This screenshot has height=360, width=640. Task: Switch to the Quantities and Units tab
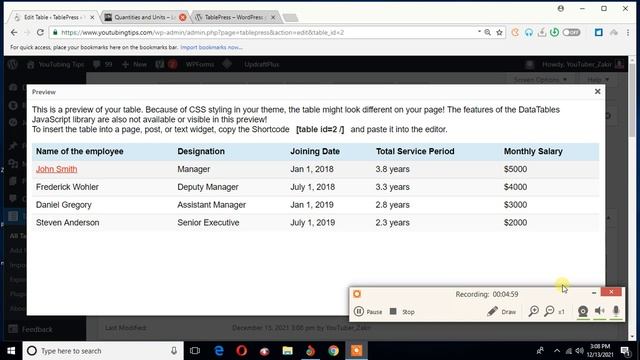pos(143,17)
